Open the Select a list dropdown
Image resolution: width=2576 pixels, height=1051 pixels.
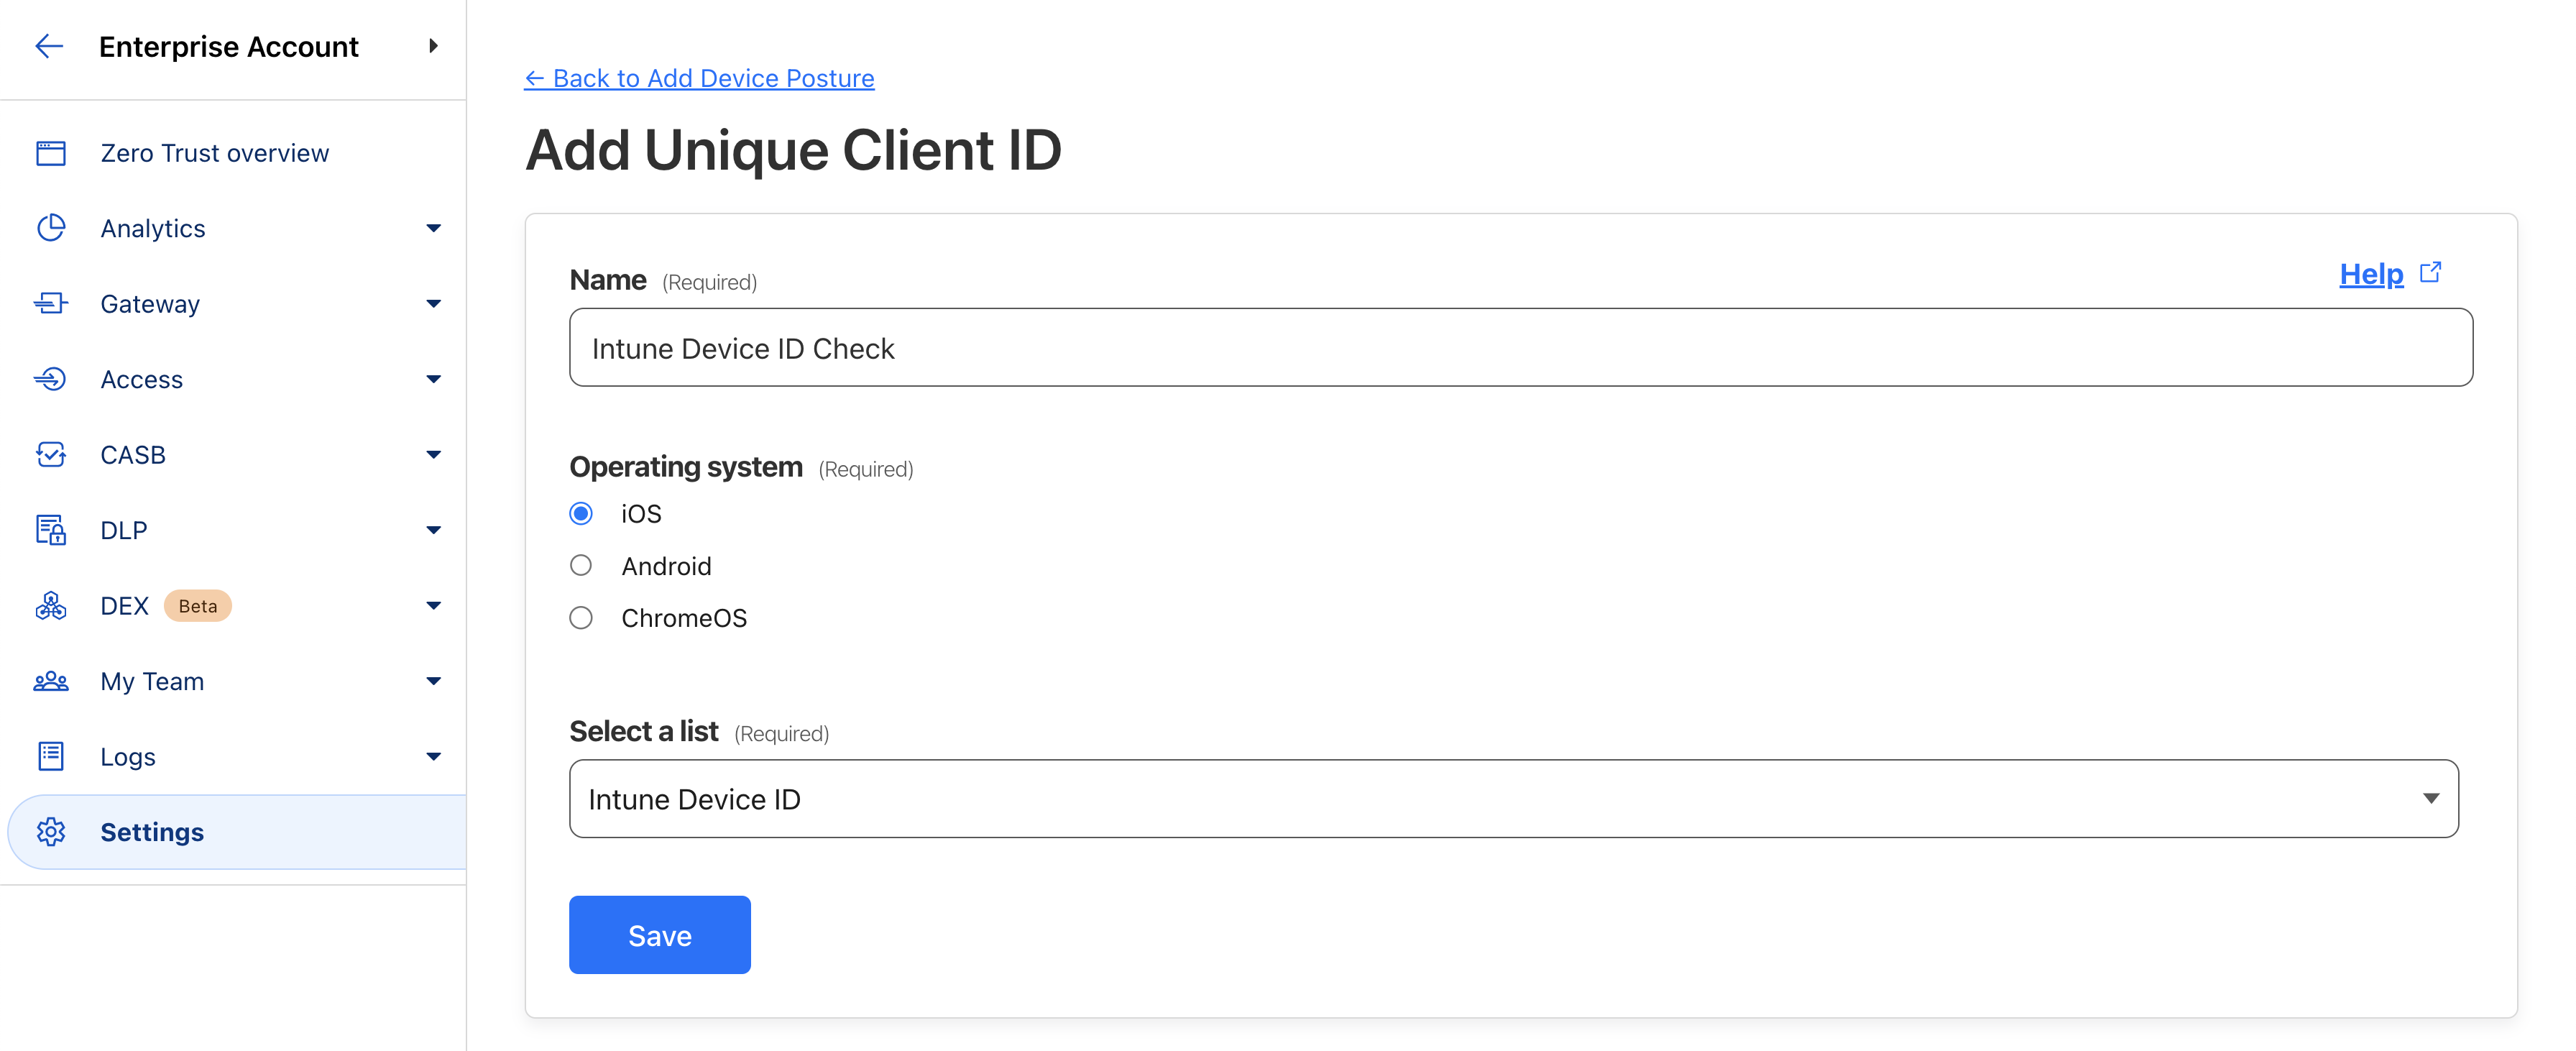1513,798
